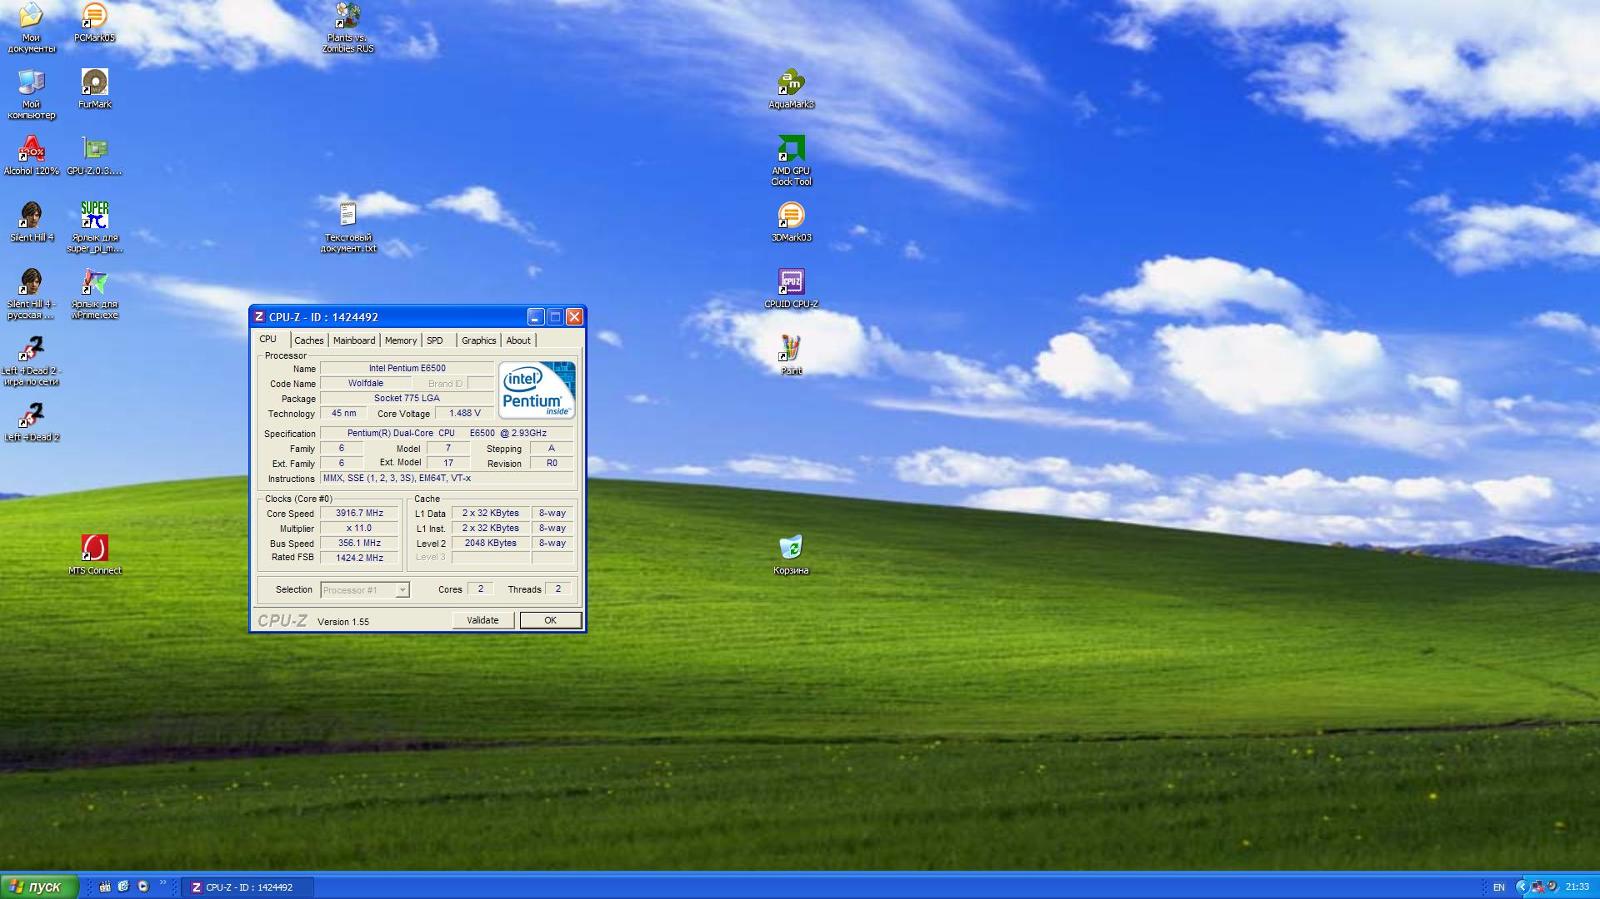
Task: Close the CPU-Z window
Action: tap(574, 317)
